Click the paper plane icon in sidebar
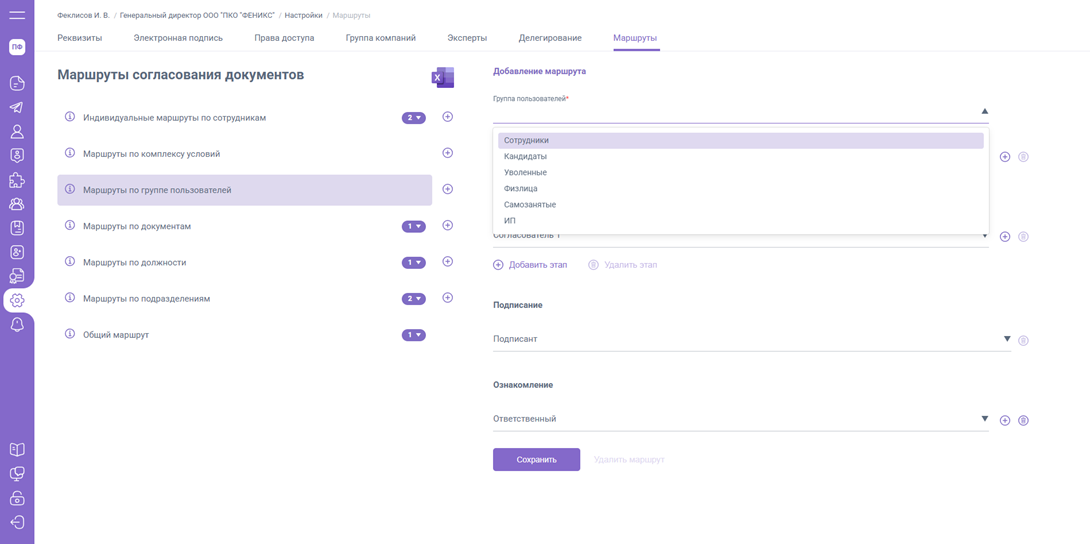1090x544 pixels. pos(17,107)
